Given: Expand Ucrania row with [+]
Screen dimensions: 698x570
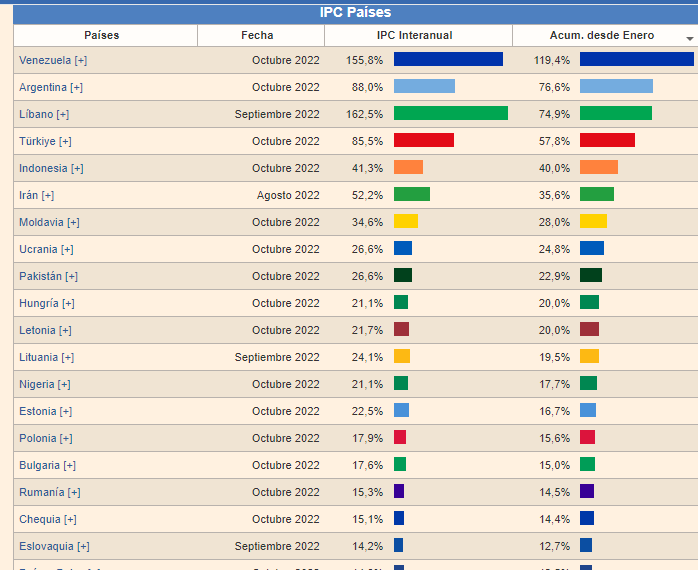Looking at the screenshot, I should tap(67, 249).
